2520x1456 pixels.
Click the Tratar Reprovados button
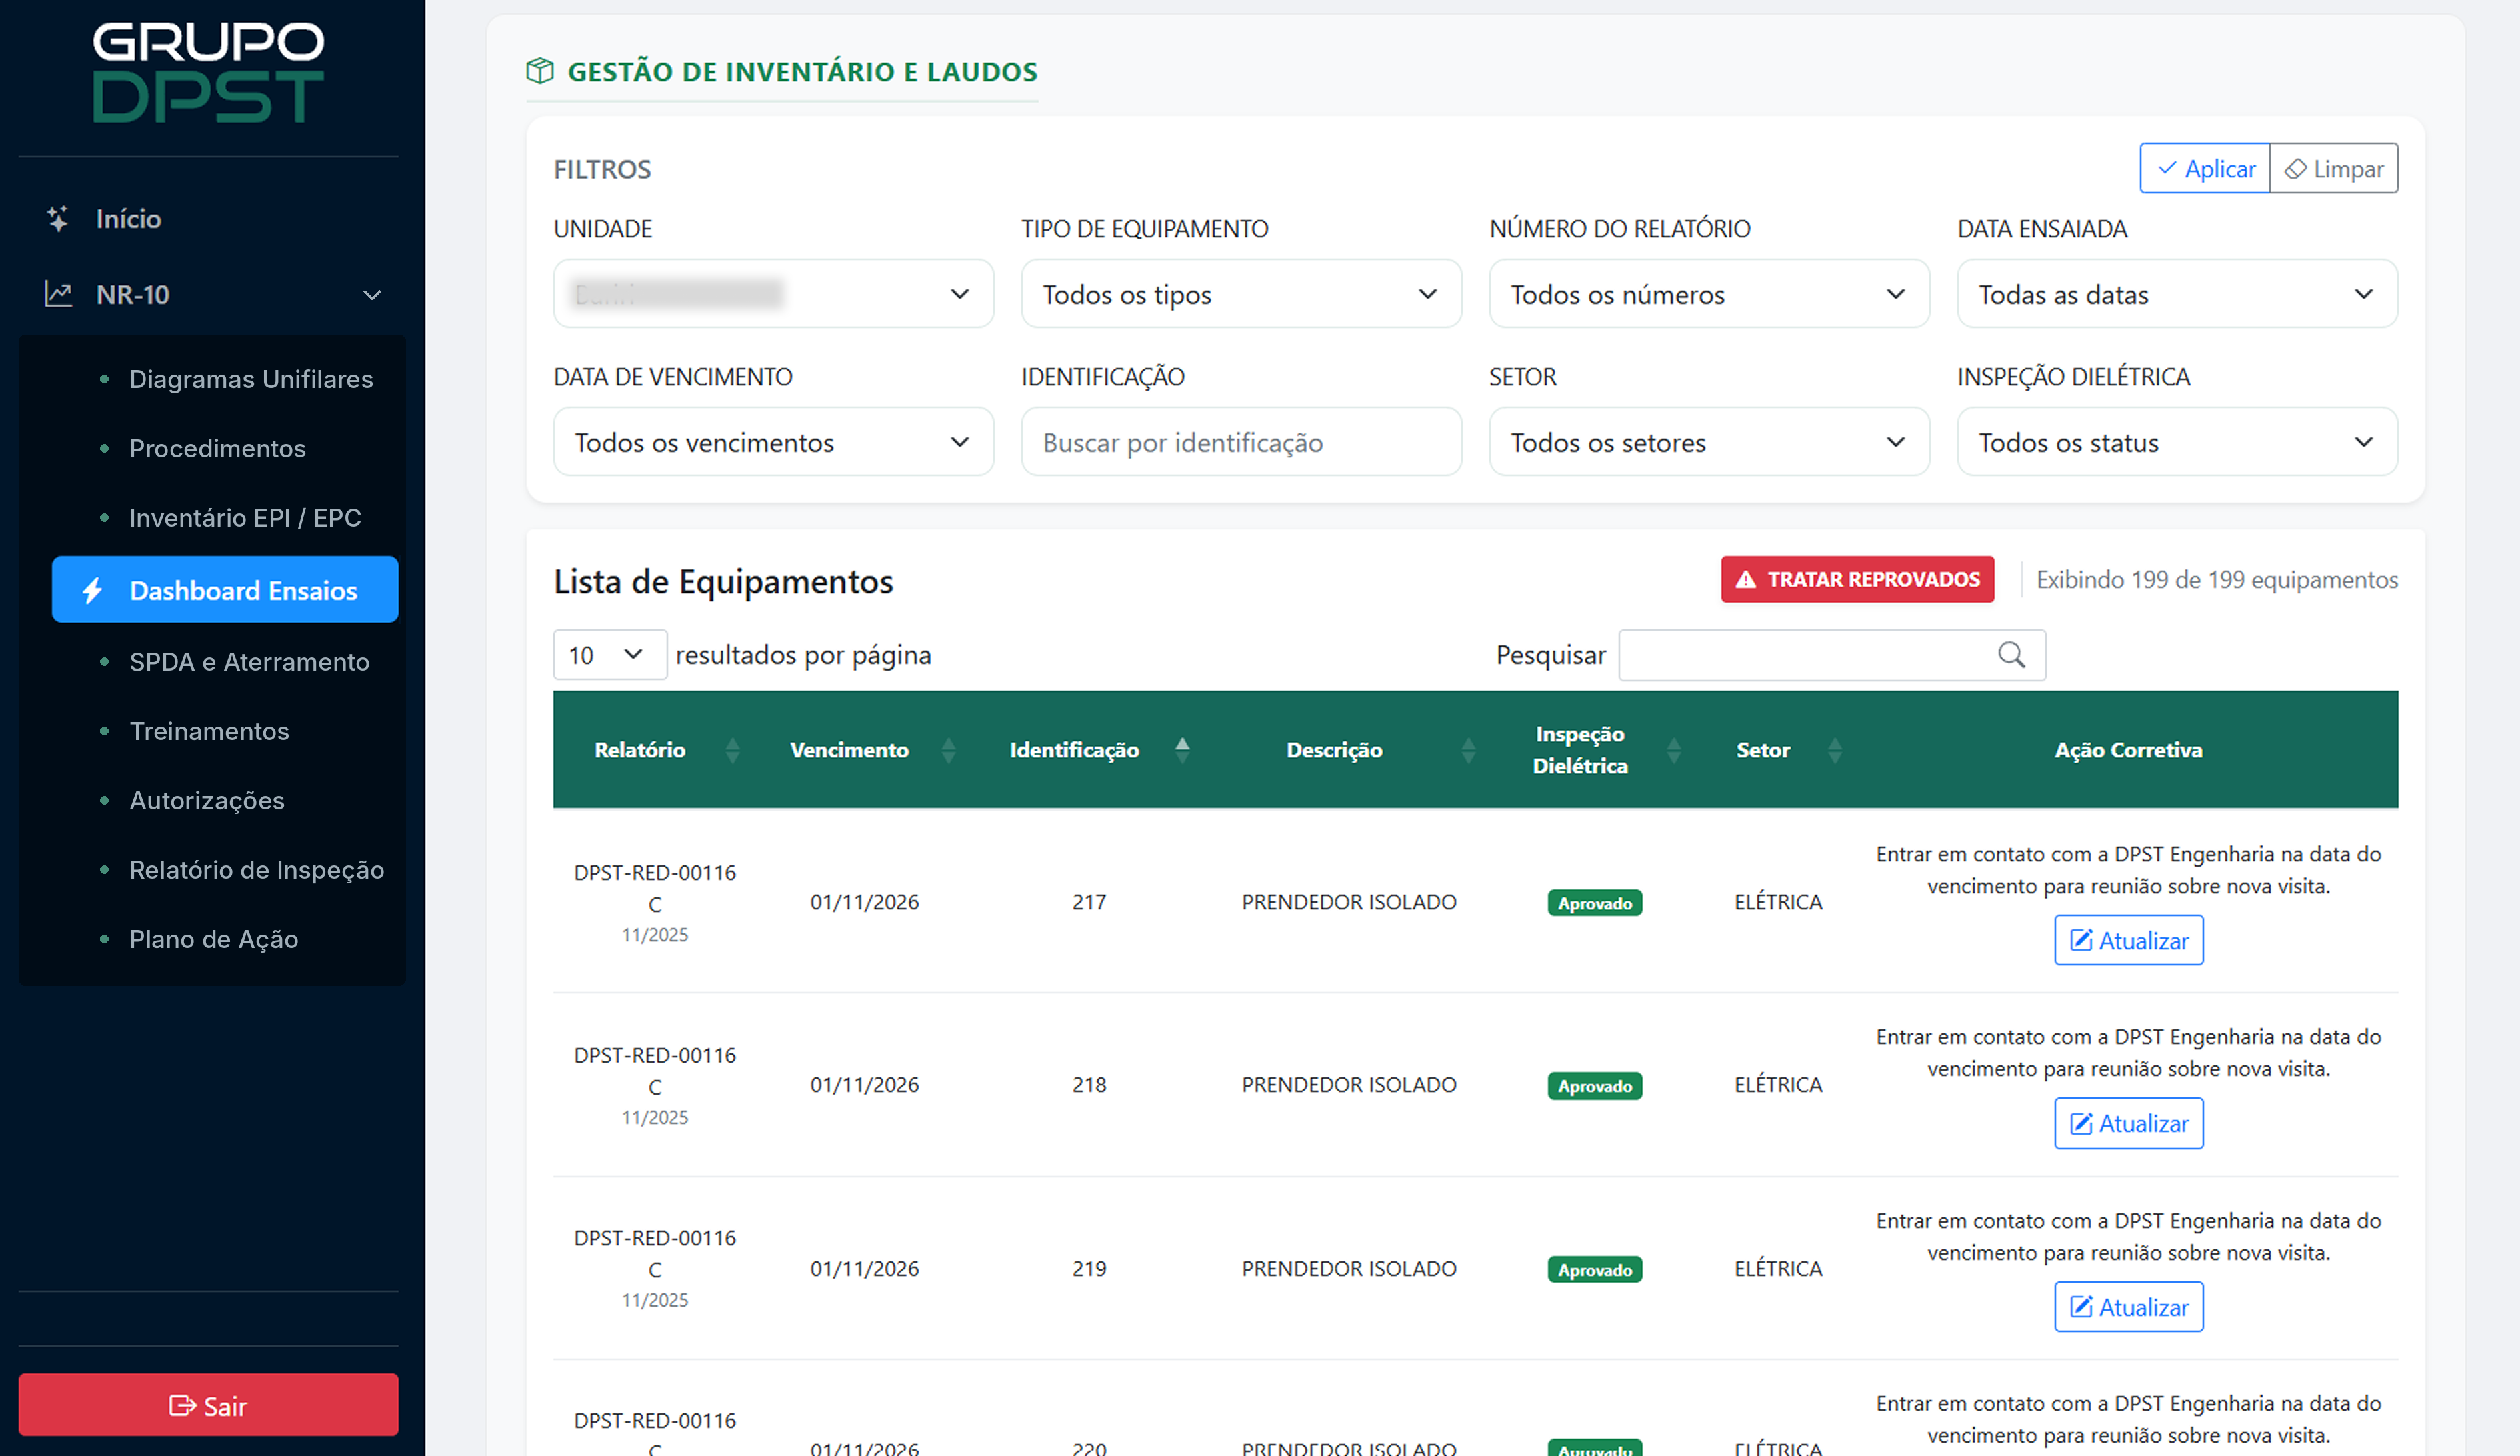pyautogui.click(x=1857, y=579)
